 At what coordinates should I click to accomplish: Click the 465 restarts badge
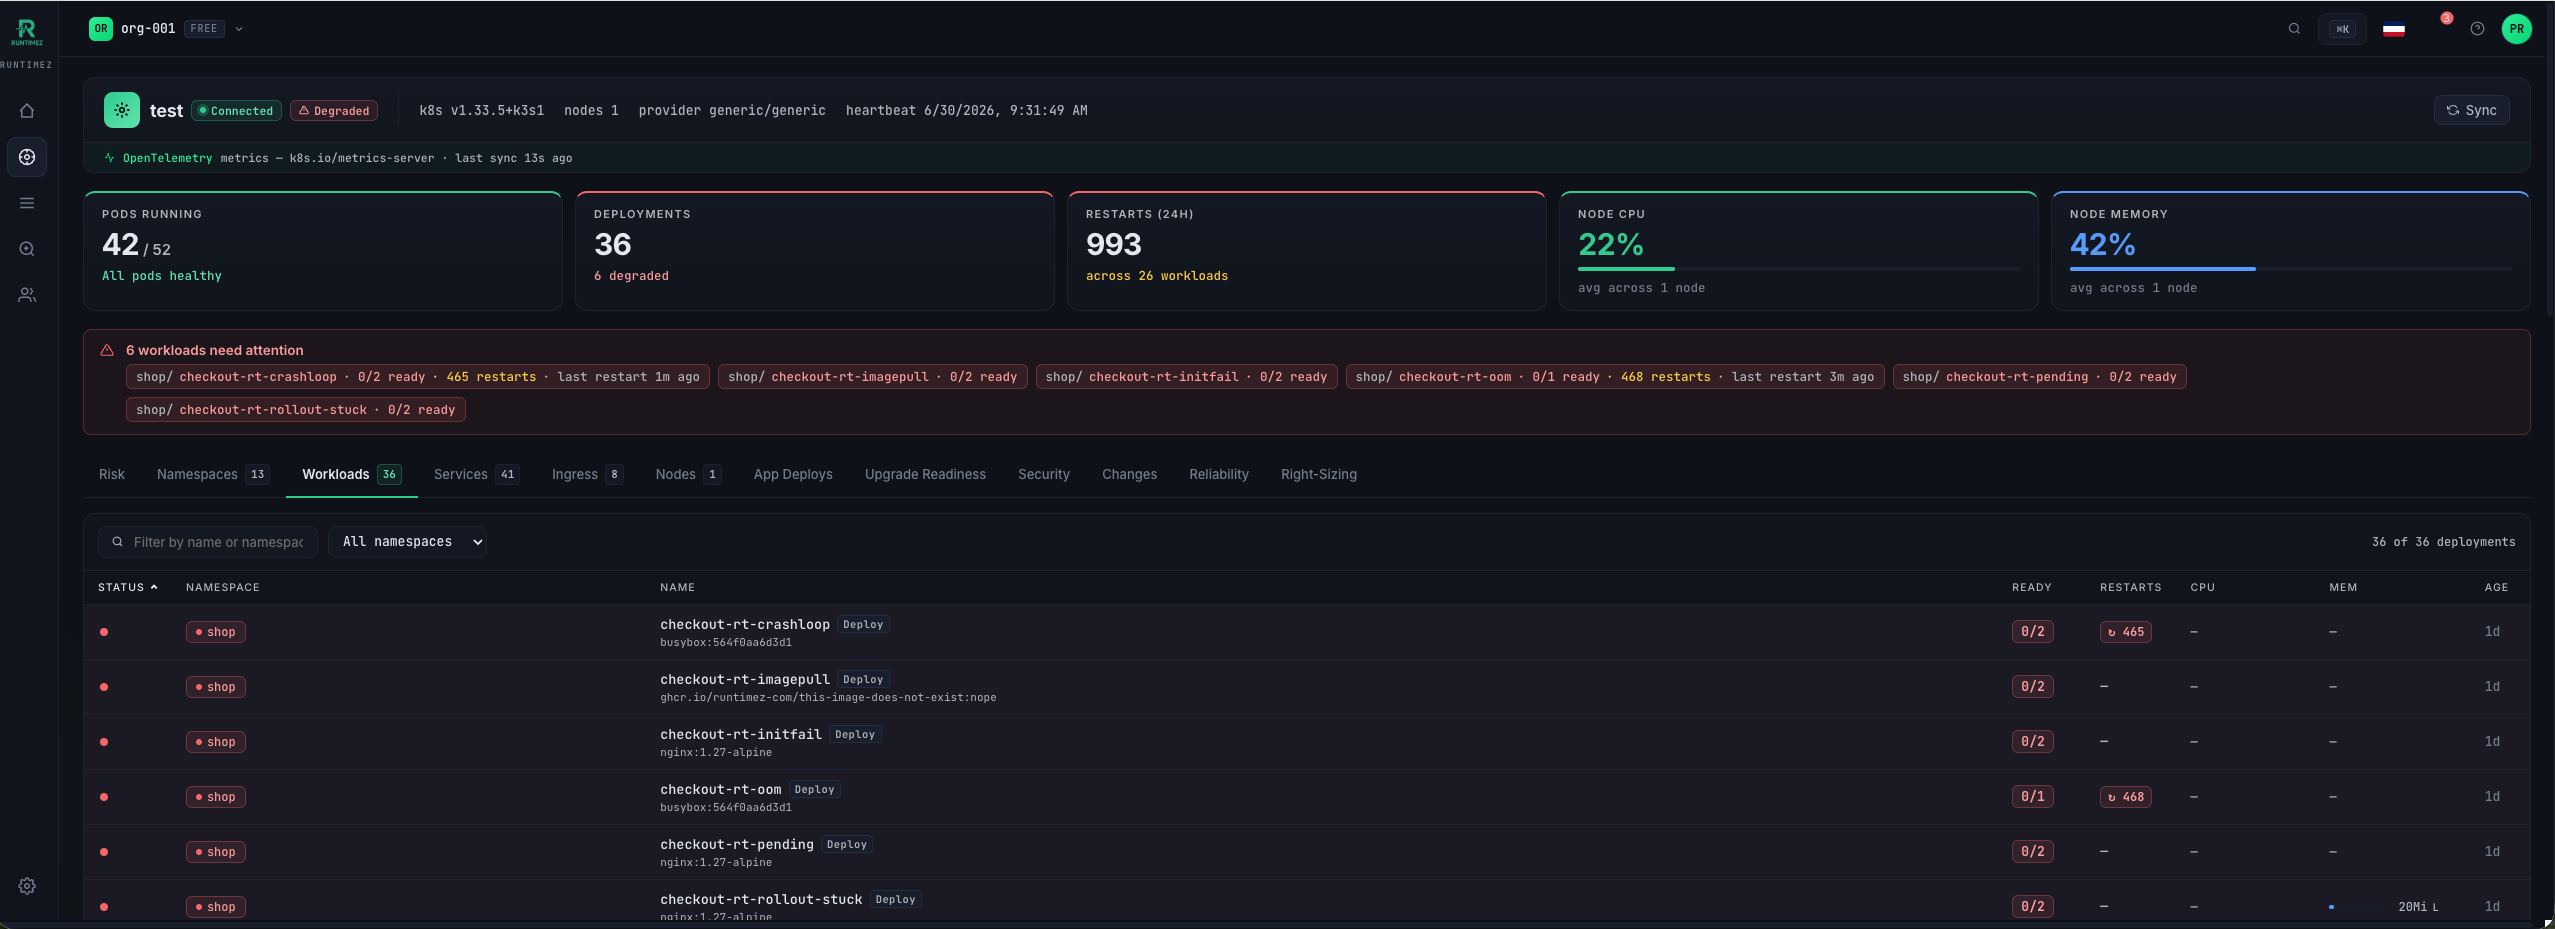click(x=2126, y=632)
